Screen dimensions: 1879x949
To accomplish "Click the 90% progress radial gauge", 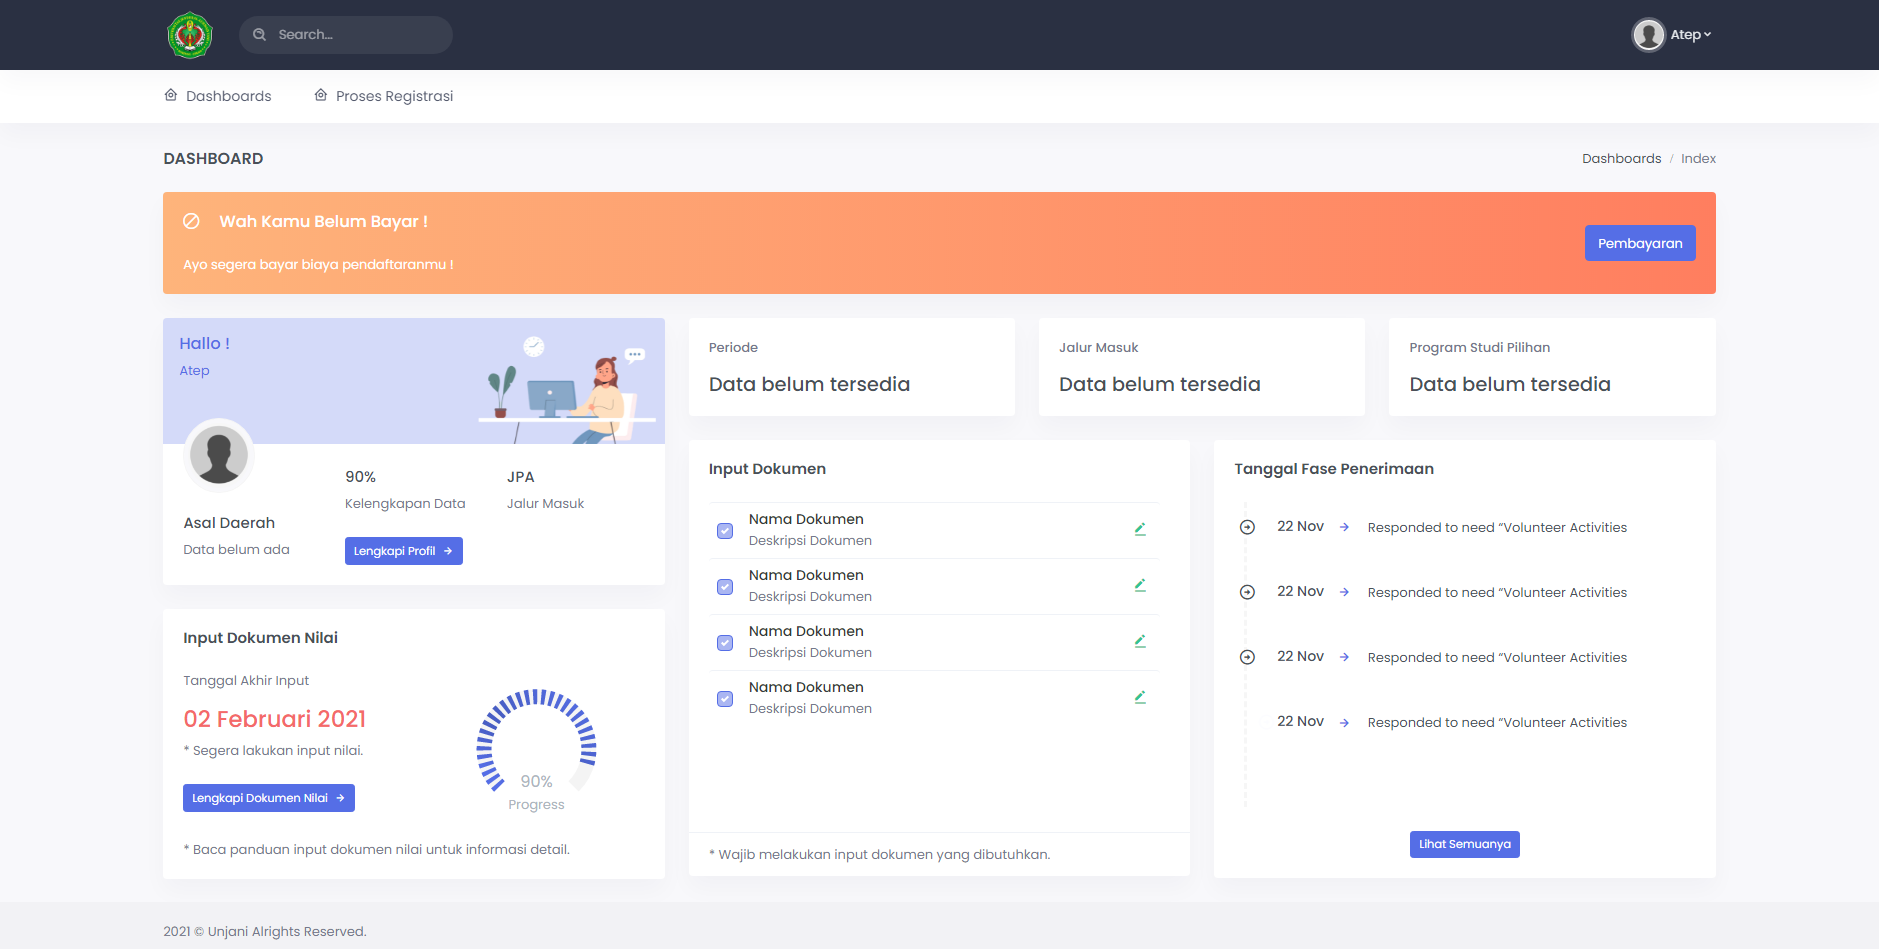I will tap(536, 741).
